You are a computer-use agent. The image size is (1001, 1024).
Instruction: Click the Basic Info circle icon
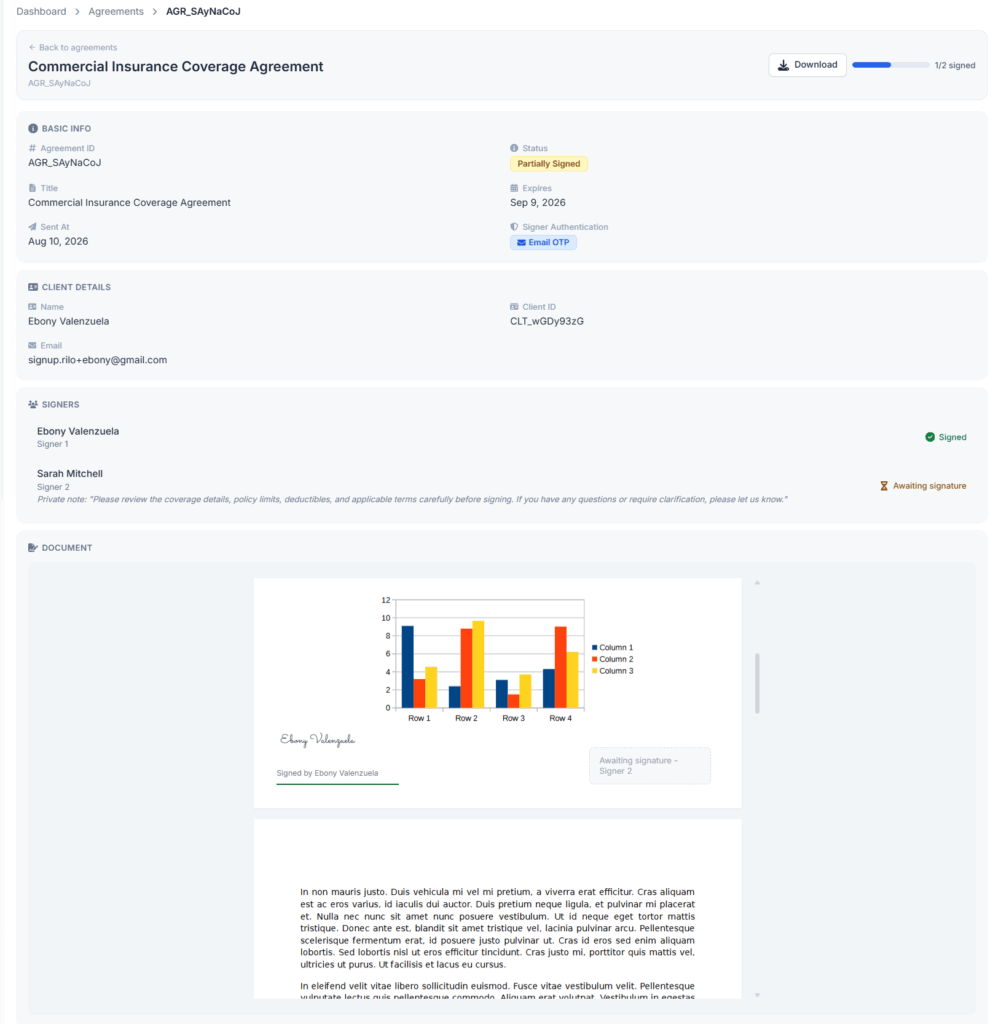[33, 129]
